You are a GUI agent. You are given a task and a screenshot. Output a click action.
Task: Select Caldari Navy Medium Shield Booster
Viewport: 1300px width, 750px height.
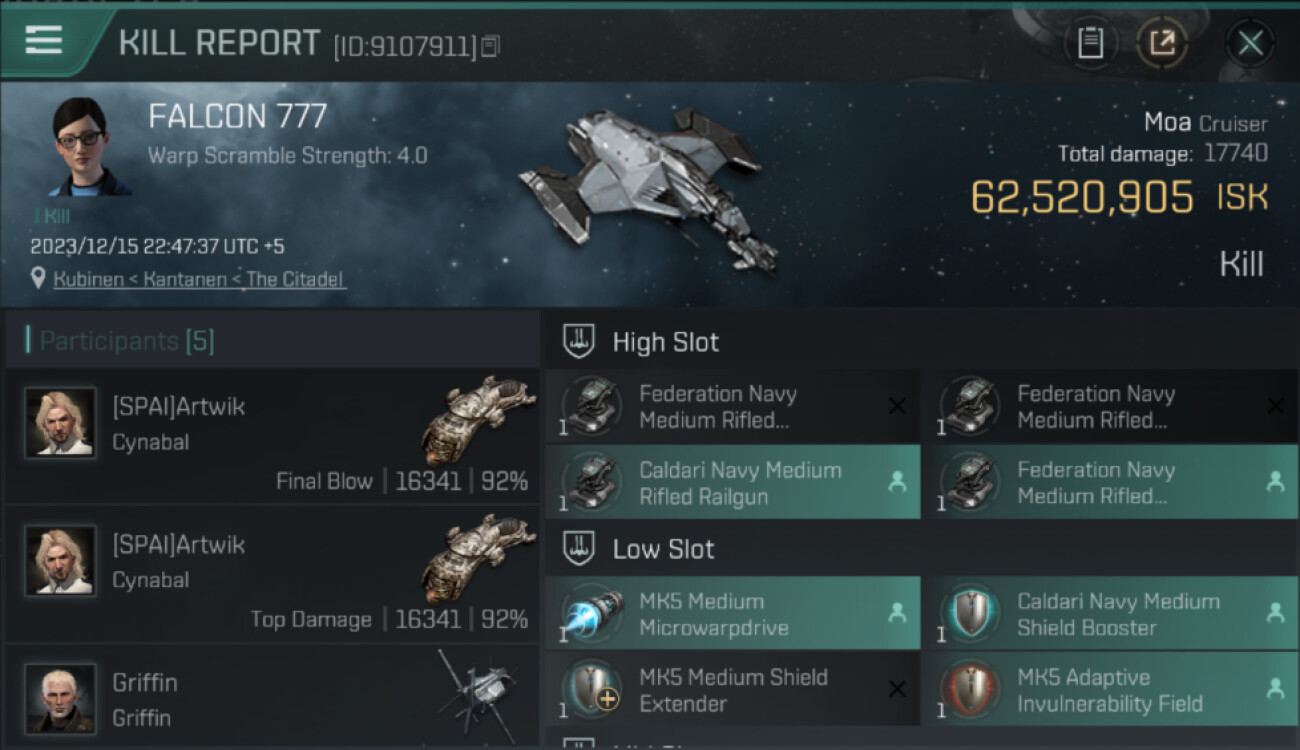[x=1110, y=614]
